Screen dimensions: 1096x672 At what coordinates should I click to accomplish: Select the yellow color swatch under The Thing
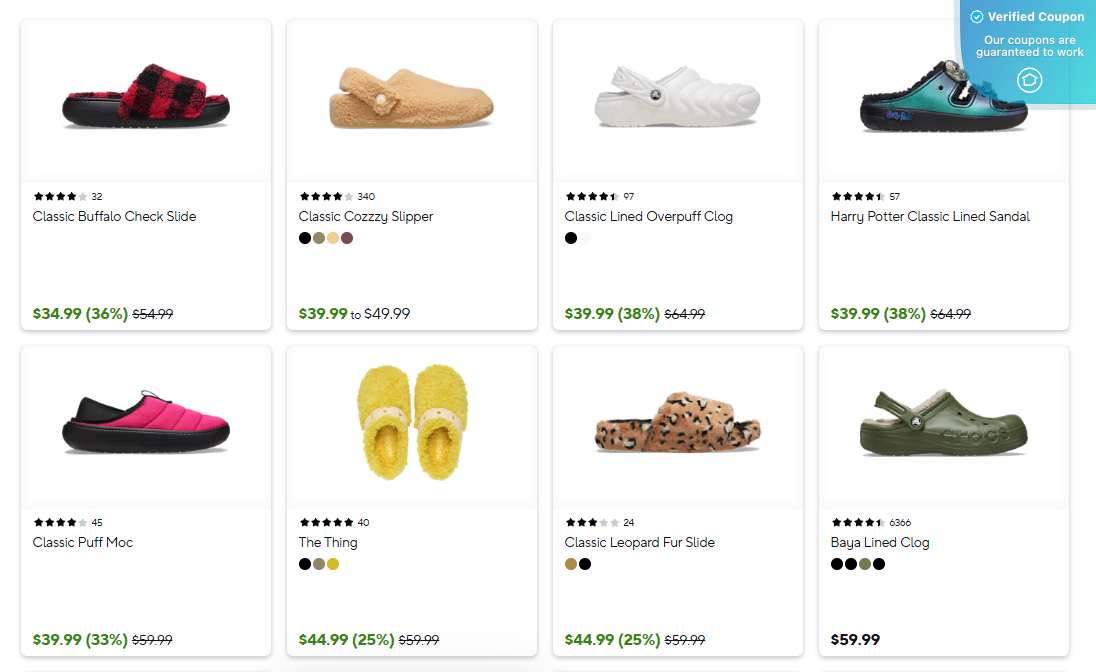coord(332,564)
